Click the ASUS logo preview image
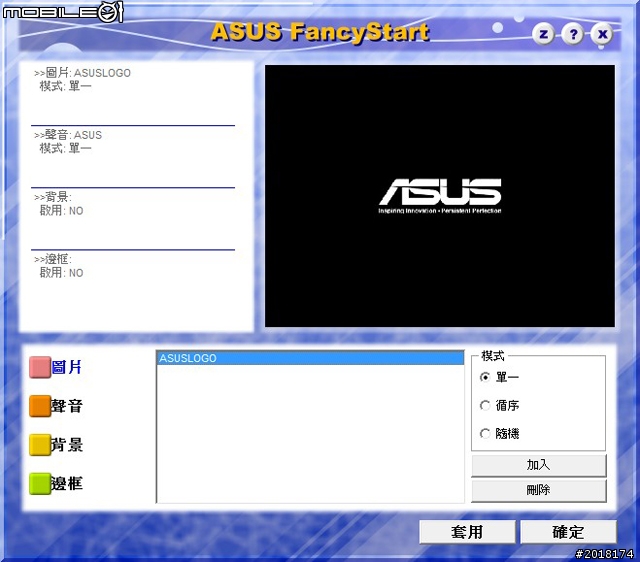The image size is (640, 562). click(440, 196)
